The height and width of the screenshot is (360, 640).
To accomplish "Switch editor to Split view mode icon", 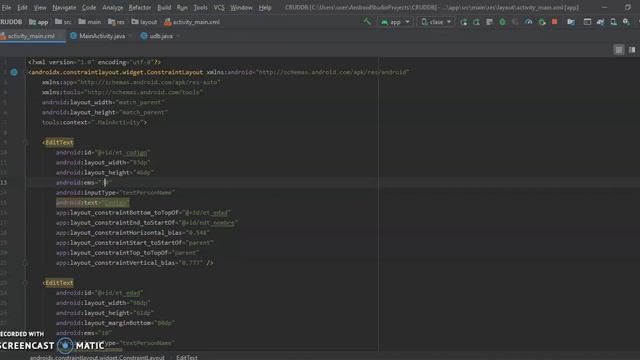I will tap(632, 50).
